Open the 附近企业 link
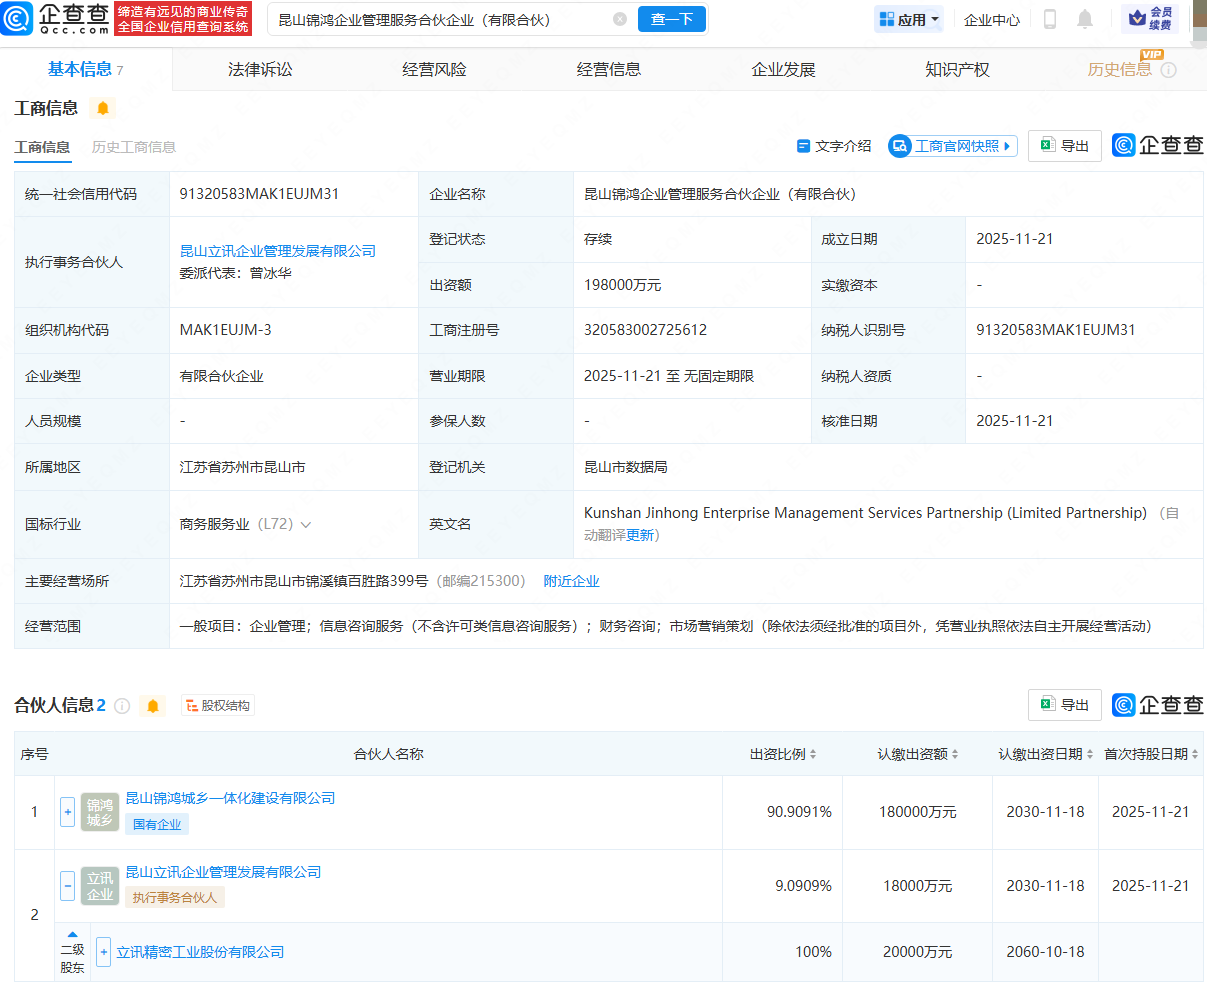Screen dimensions: 1207x983 coord(571,579)
